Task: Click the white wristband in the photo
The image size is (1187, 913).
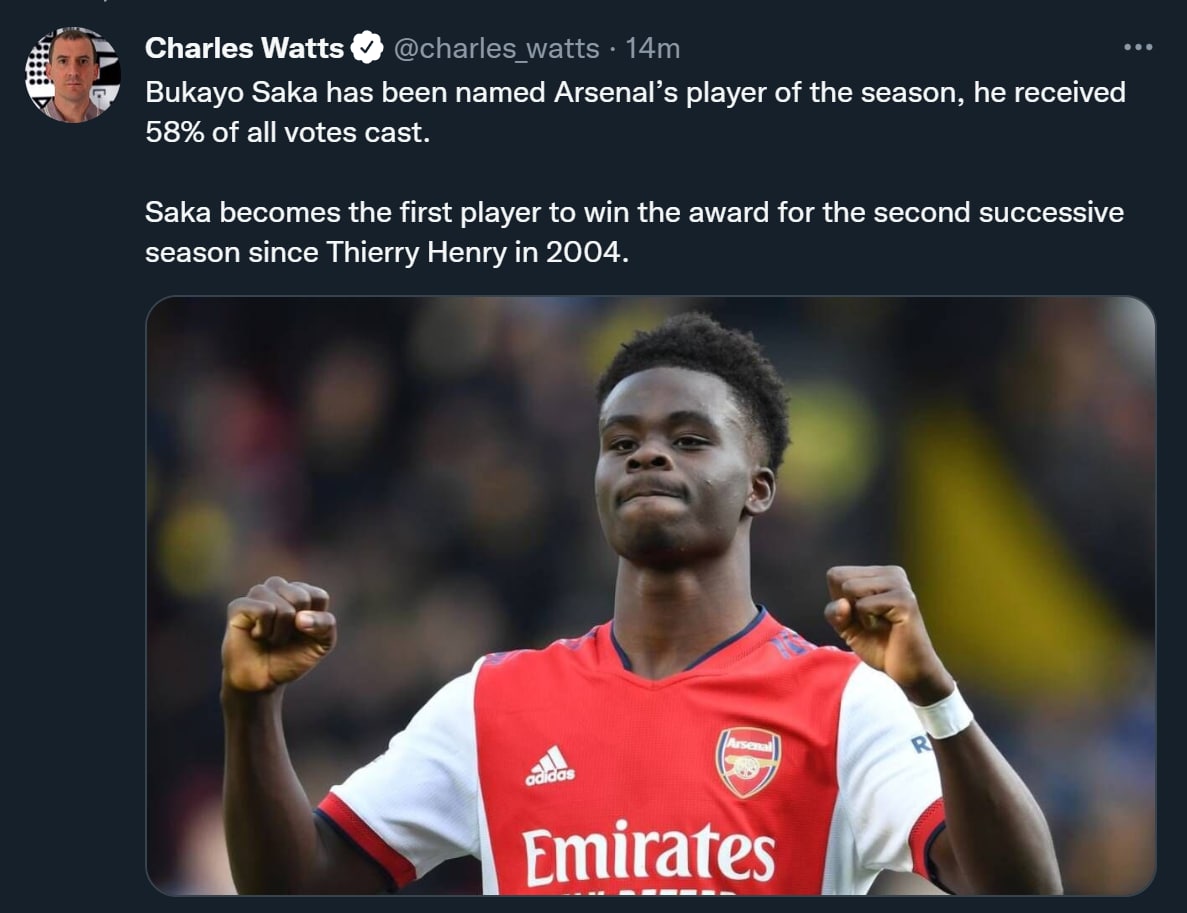Action: pyautogui.click(x=942, y=712)
